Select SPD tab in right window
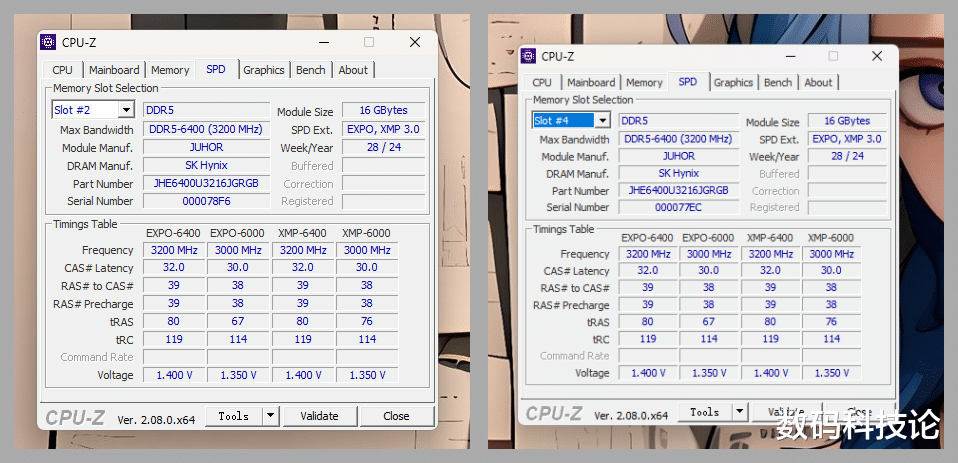958x463 pixels. point(688,81)
